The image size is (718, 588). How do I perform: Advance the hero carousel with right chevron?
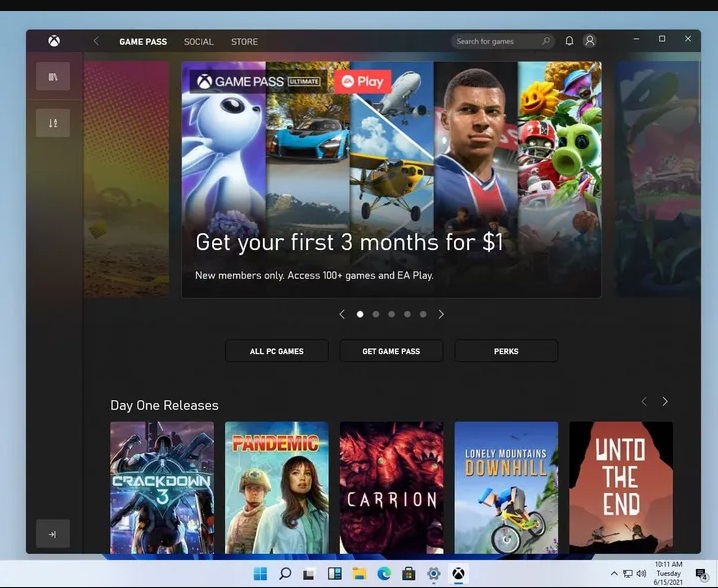441,314
